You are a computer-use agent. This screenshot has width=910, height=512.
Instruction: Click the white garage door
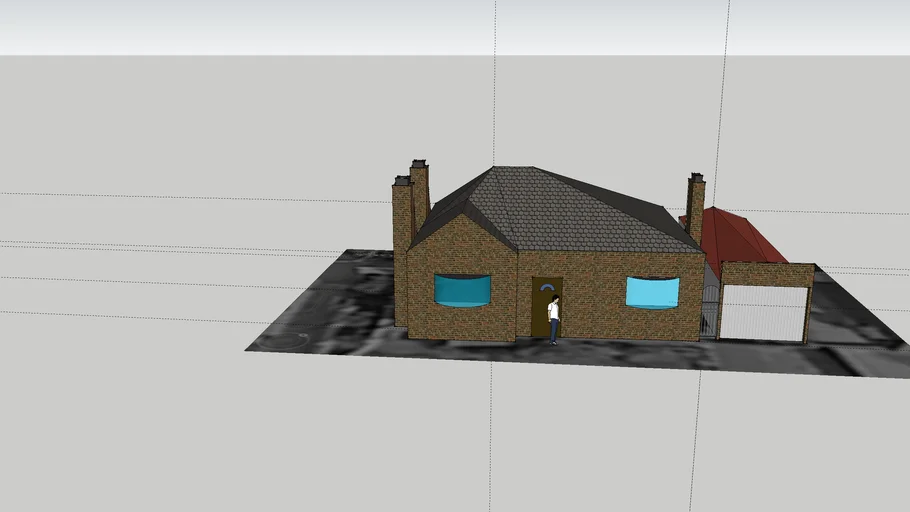tap(764, 313)
